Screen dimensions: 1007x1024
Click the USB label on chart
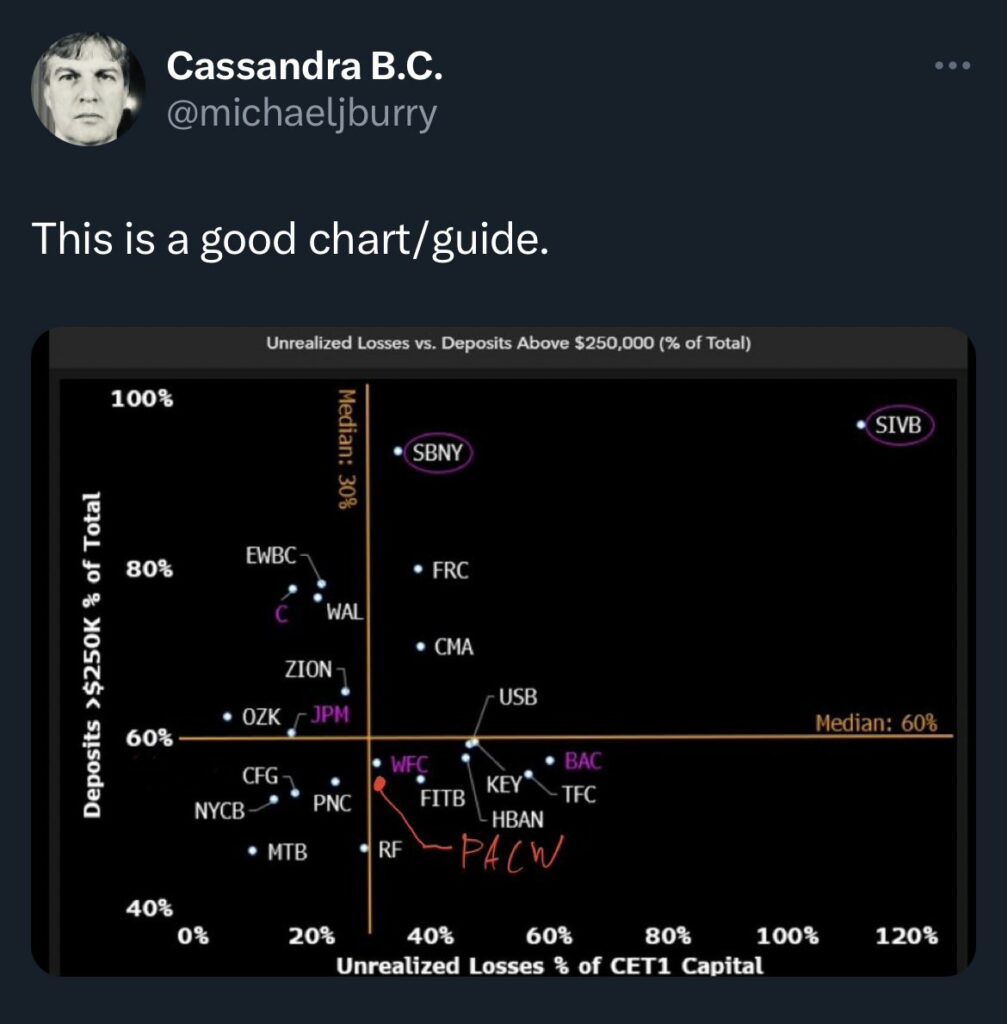pos(517,697)
